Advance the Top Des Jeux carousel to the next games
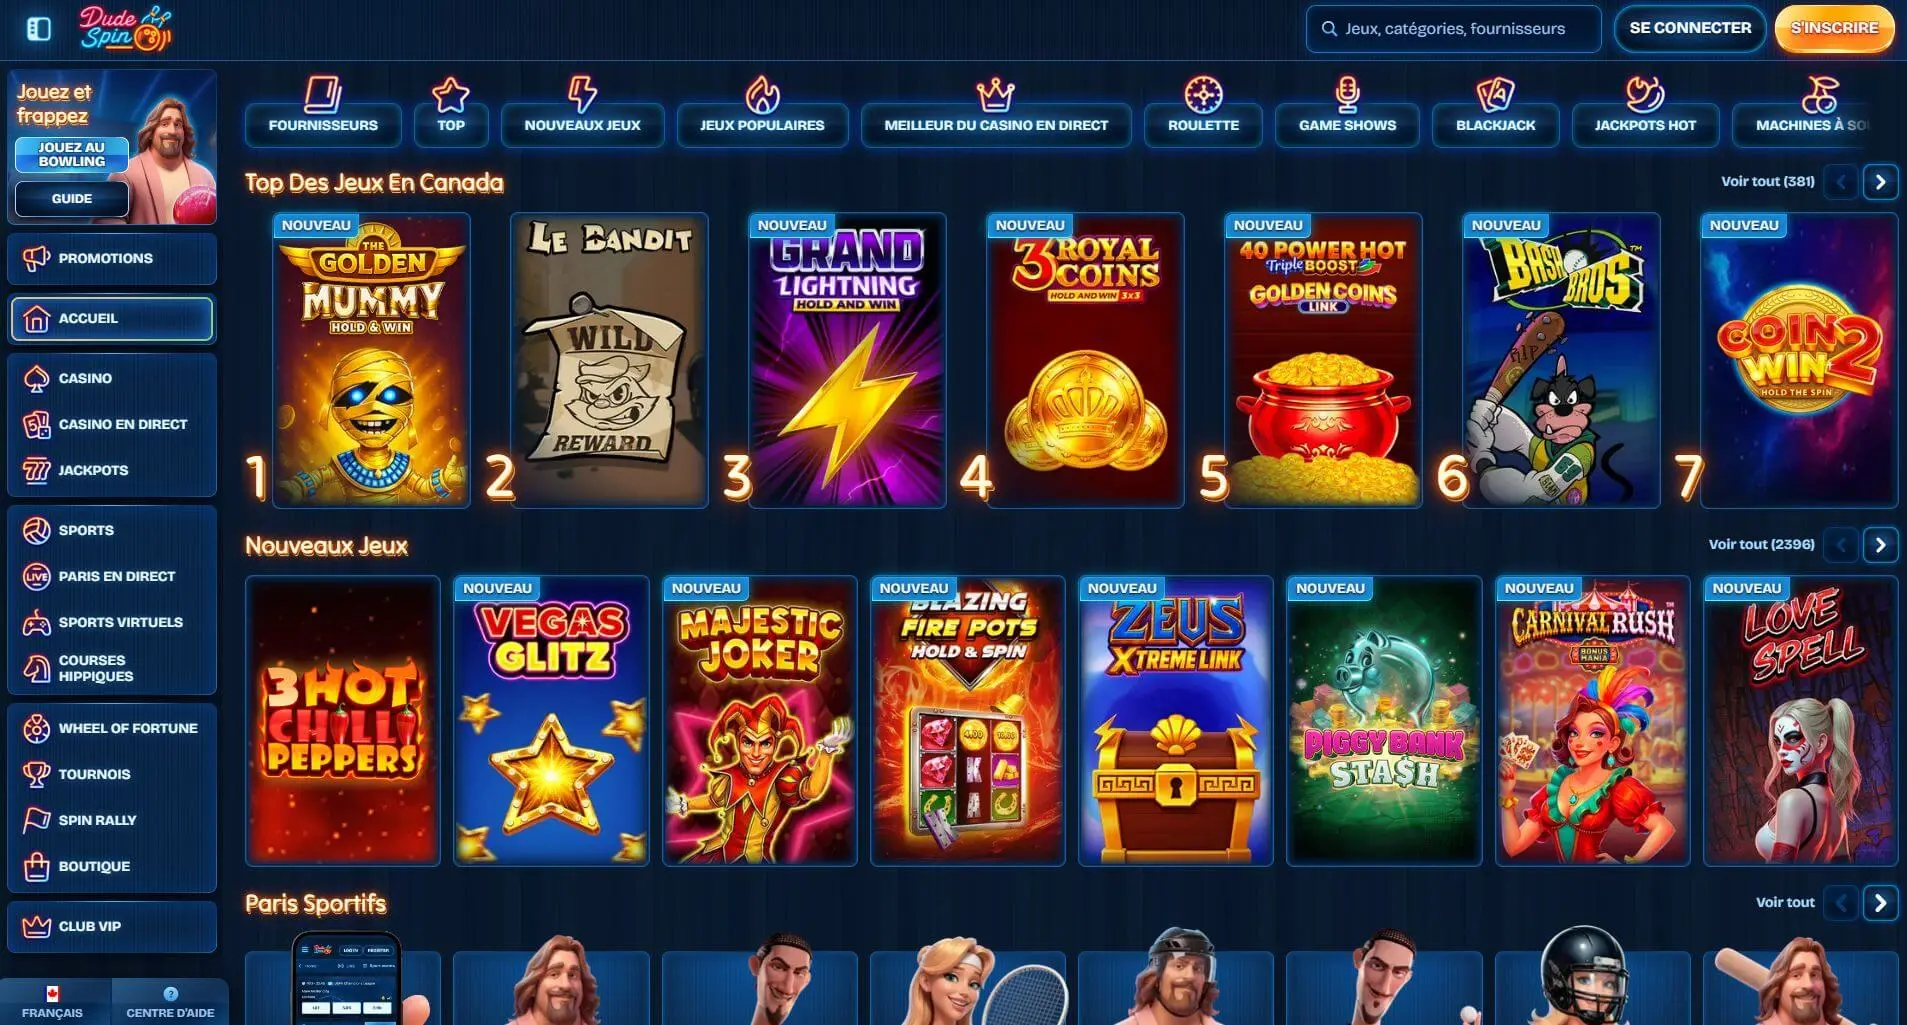This screenshot has width=1907, height=1025. pyautogui.click(x=1880, y=182)
